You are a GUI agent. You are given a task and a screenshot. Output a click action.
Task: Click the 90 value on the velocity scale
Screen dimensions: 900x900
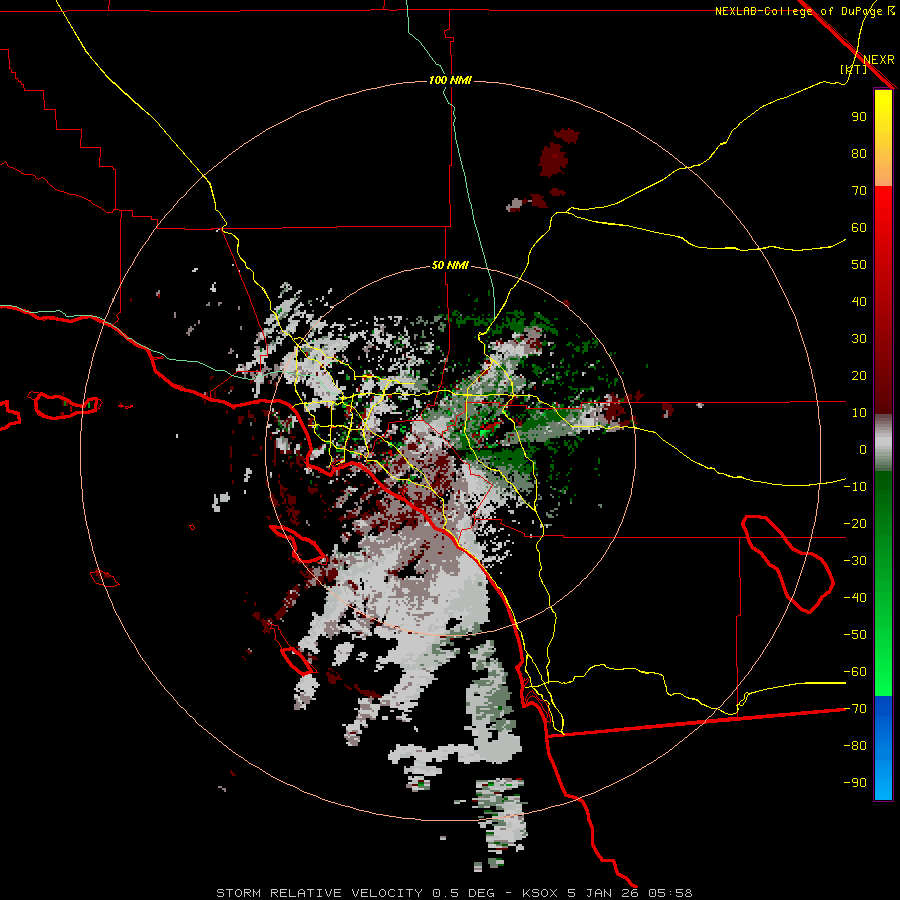pos(859,117)
